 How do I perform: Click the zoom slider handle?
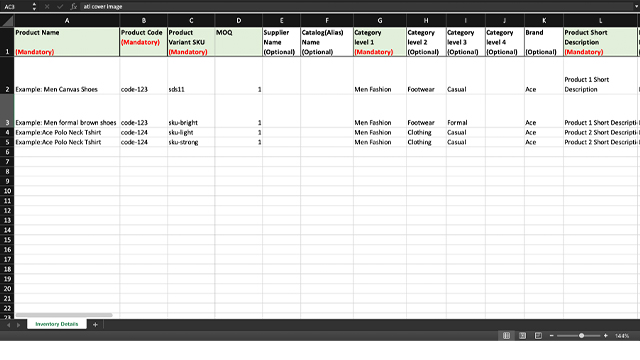tap(581, 336)
